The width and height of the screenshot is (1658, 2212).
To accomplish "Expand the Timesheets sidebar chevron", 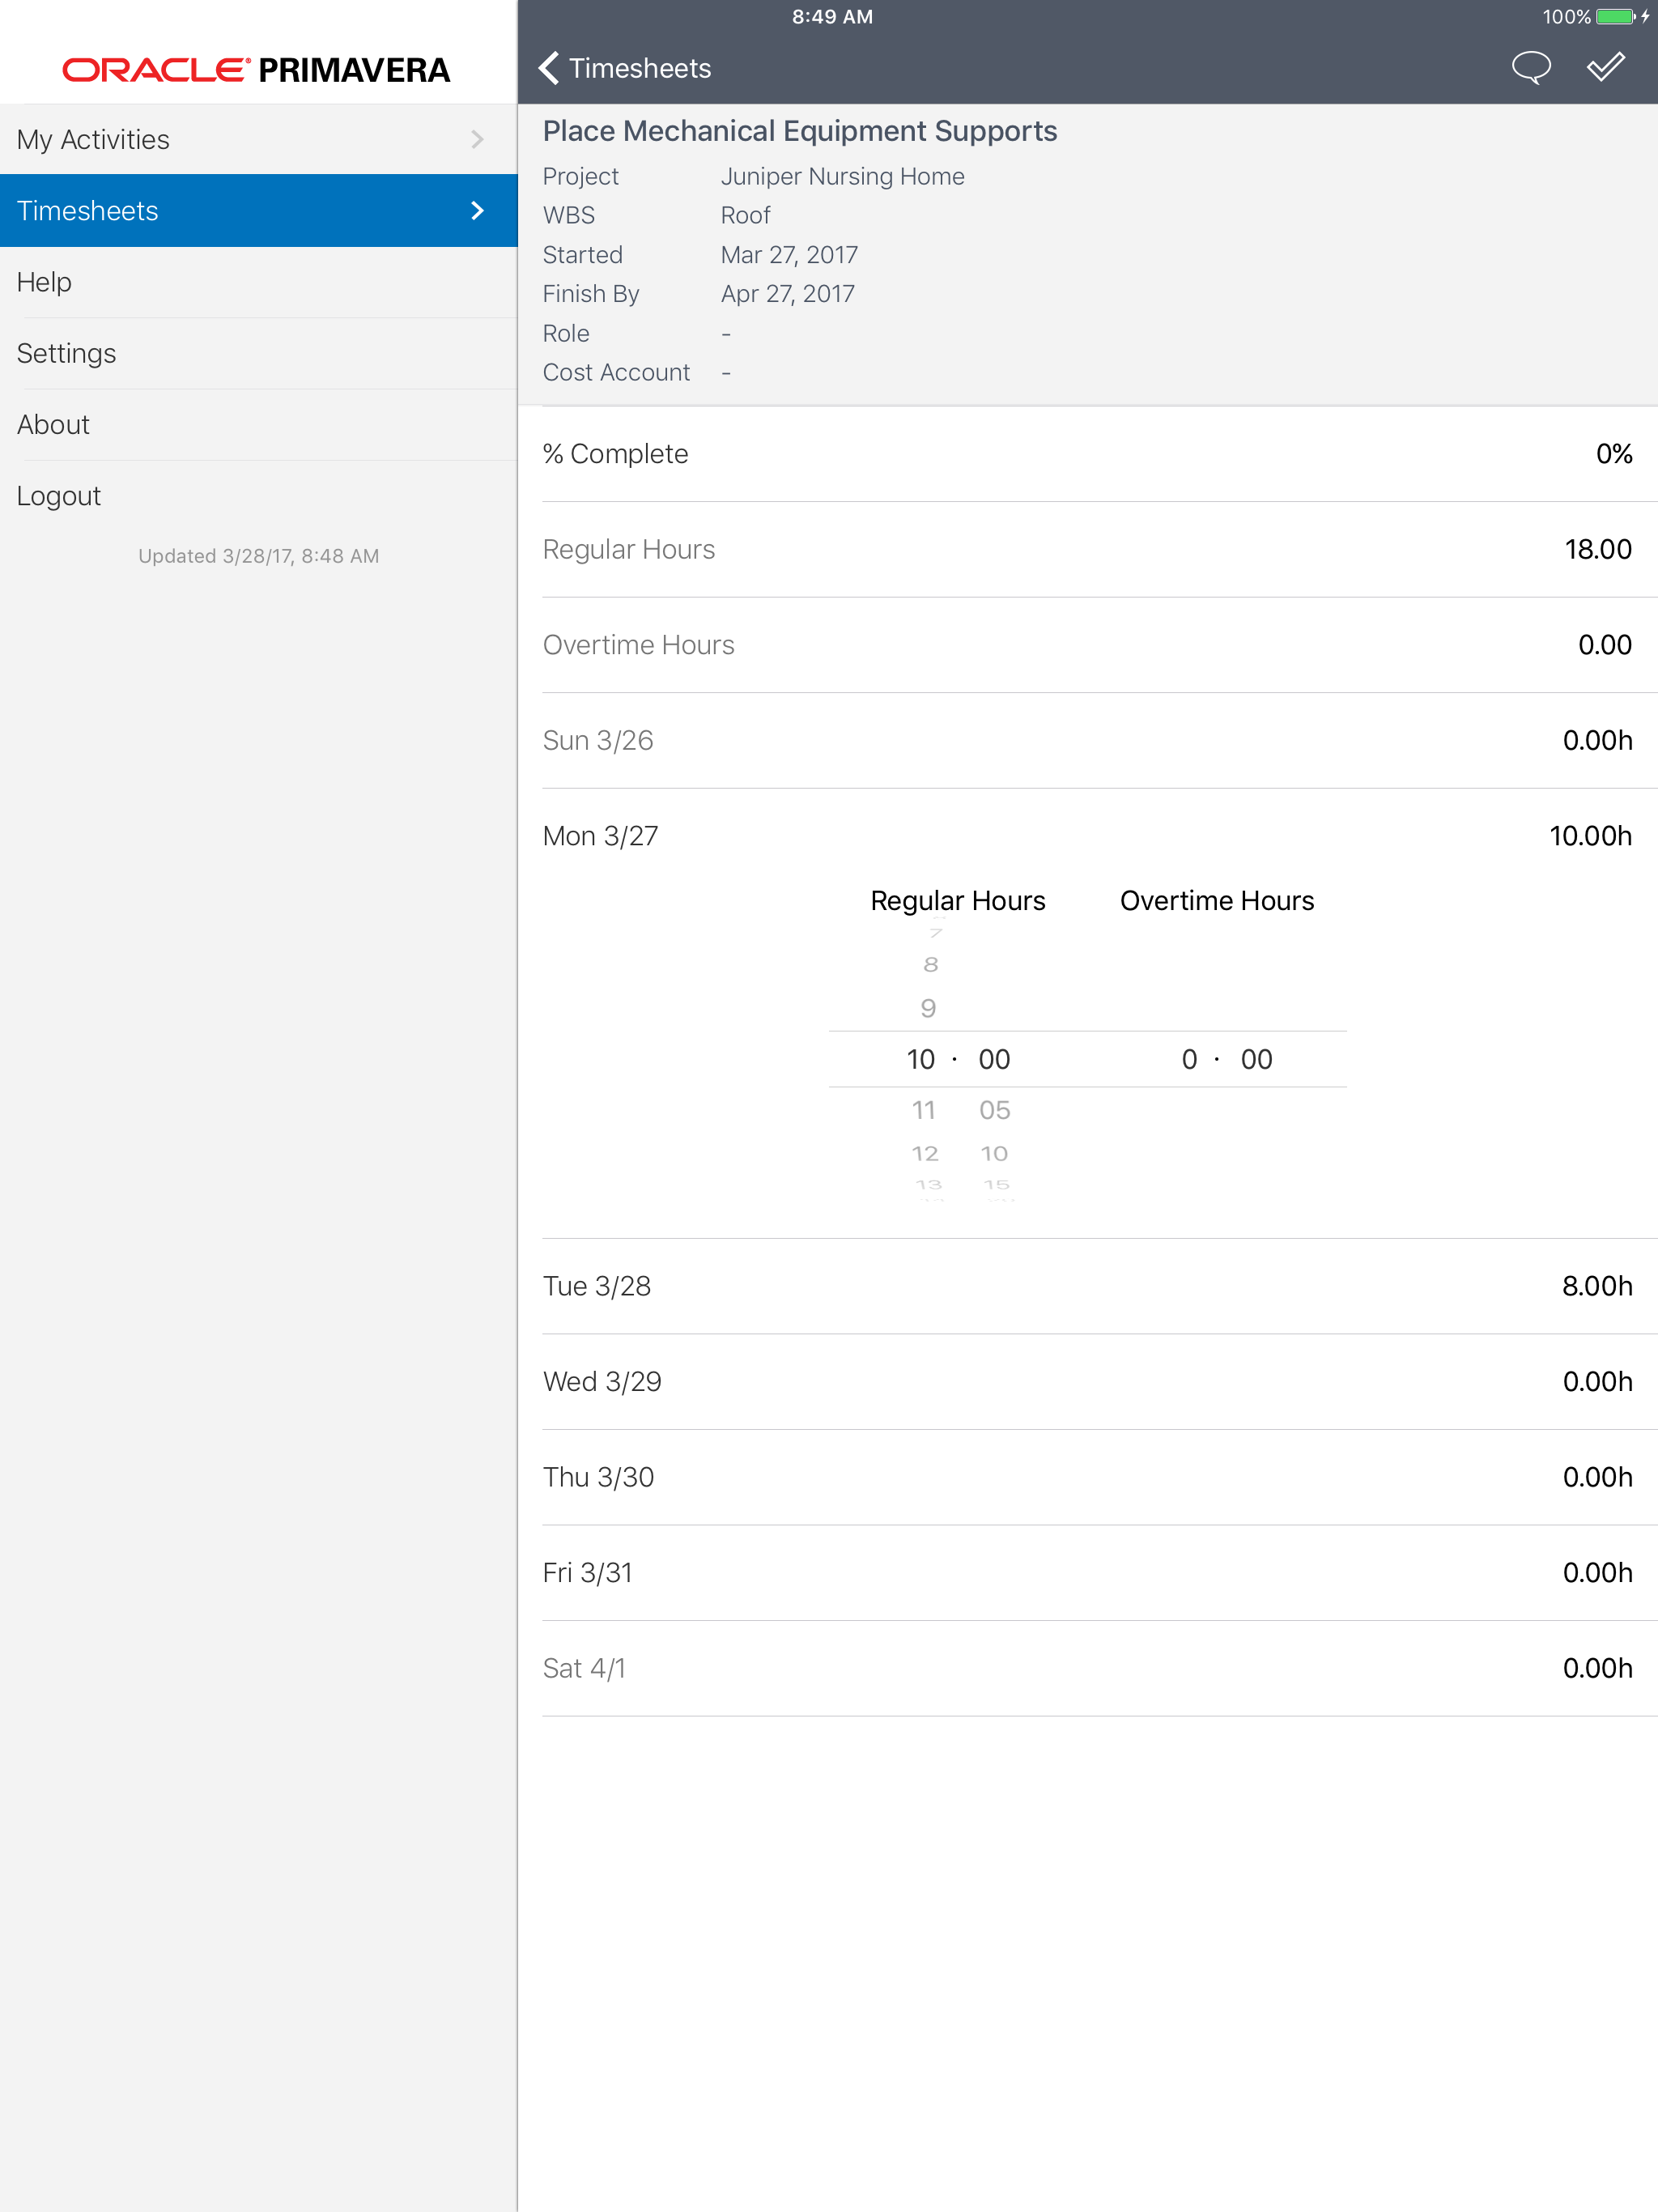I will tap(477, 211).
